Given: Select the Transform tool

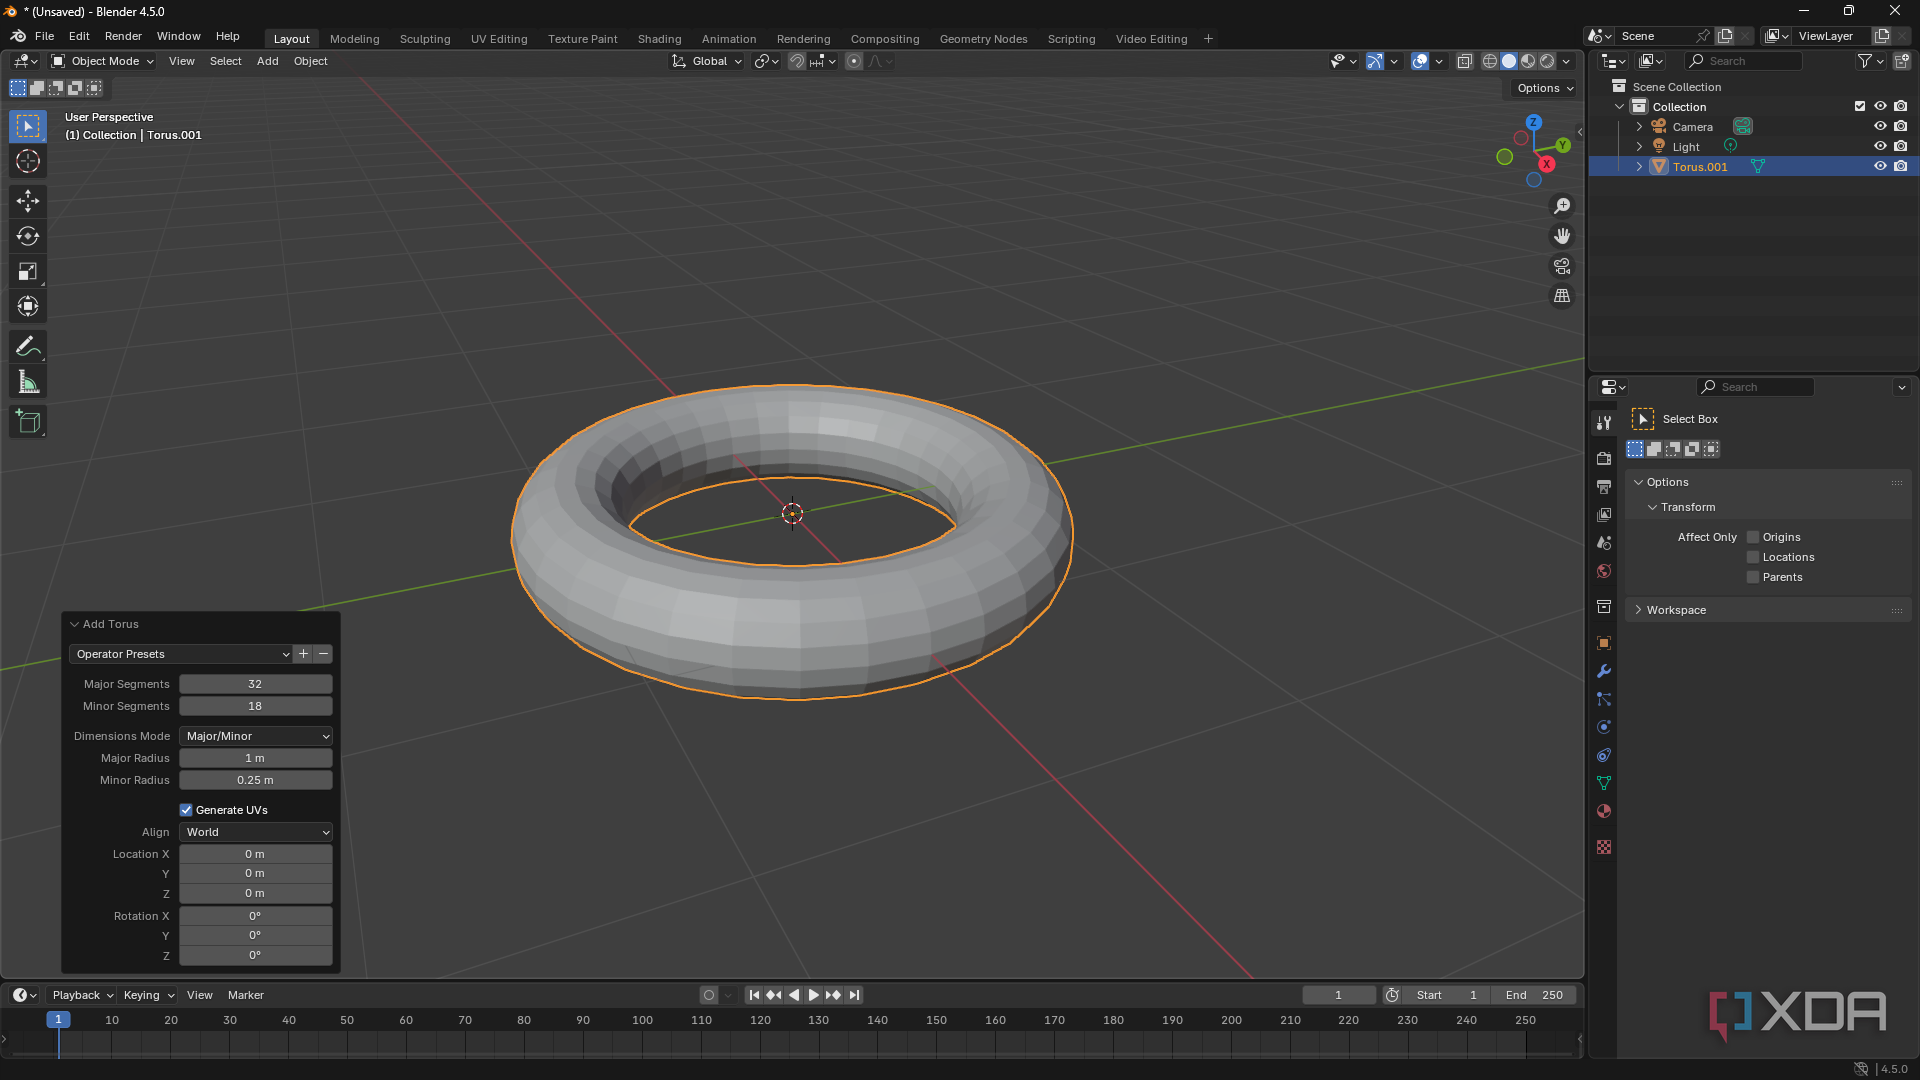Looking at the screenshot, I should 28,306.
